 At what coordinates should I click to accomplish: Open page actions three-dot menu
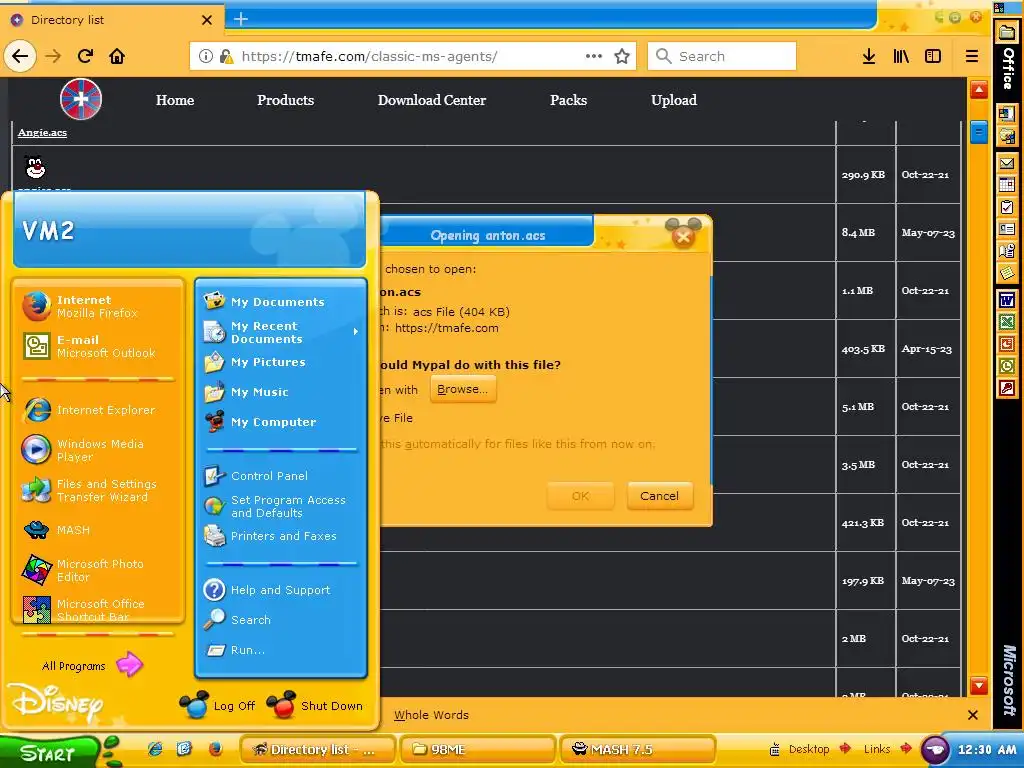pos(594,56)
